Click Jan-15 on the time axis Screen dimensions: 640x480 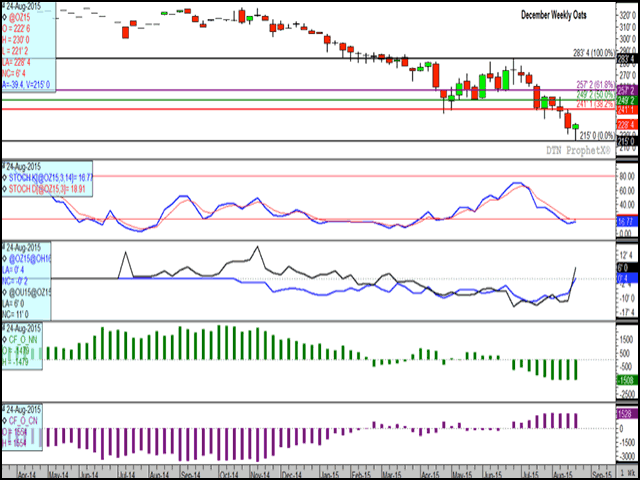click(331, 475)
